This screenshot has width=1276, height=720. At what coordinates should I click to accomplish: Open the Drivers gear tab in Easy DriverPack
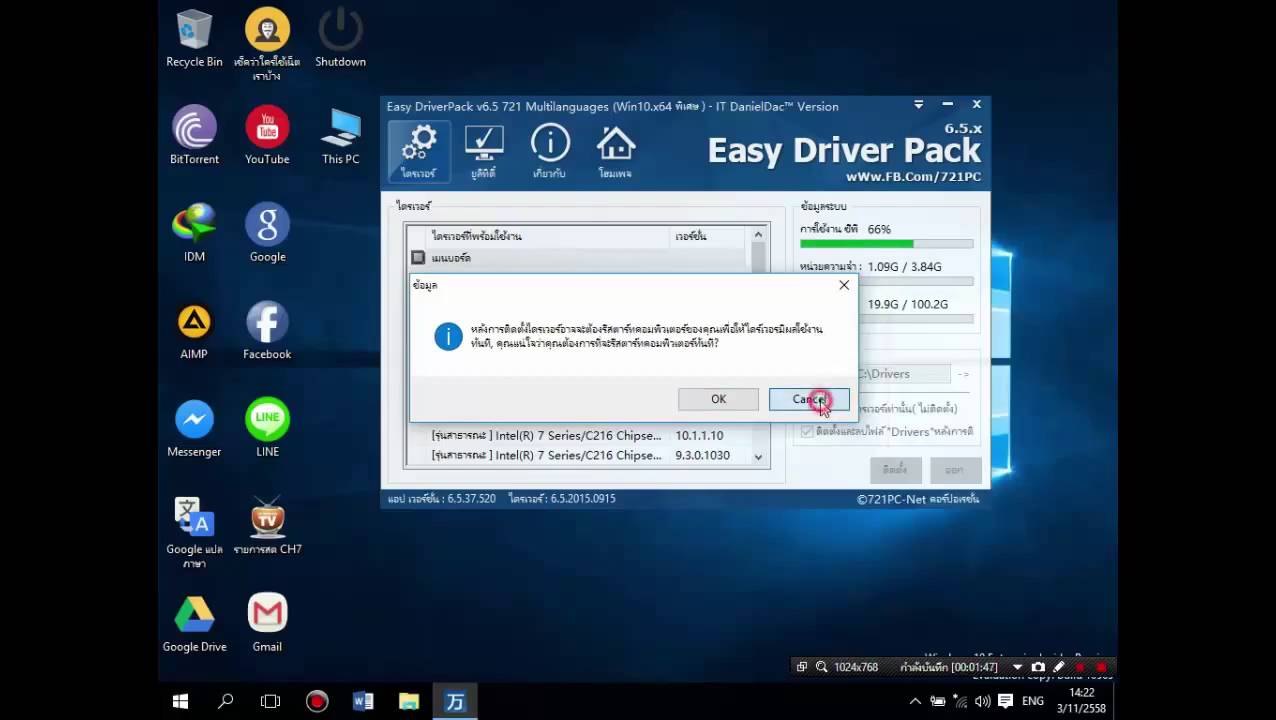[419, 152]
